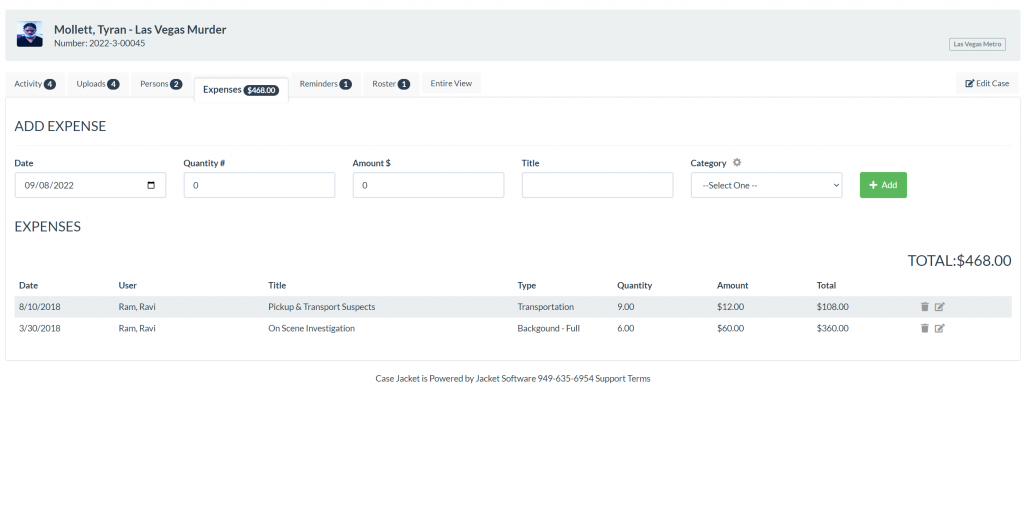Click the Date field showing 09/08/2022
Viewport: 1024px width, 528px height.
point(90,185)
